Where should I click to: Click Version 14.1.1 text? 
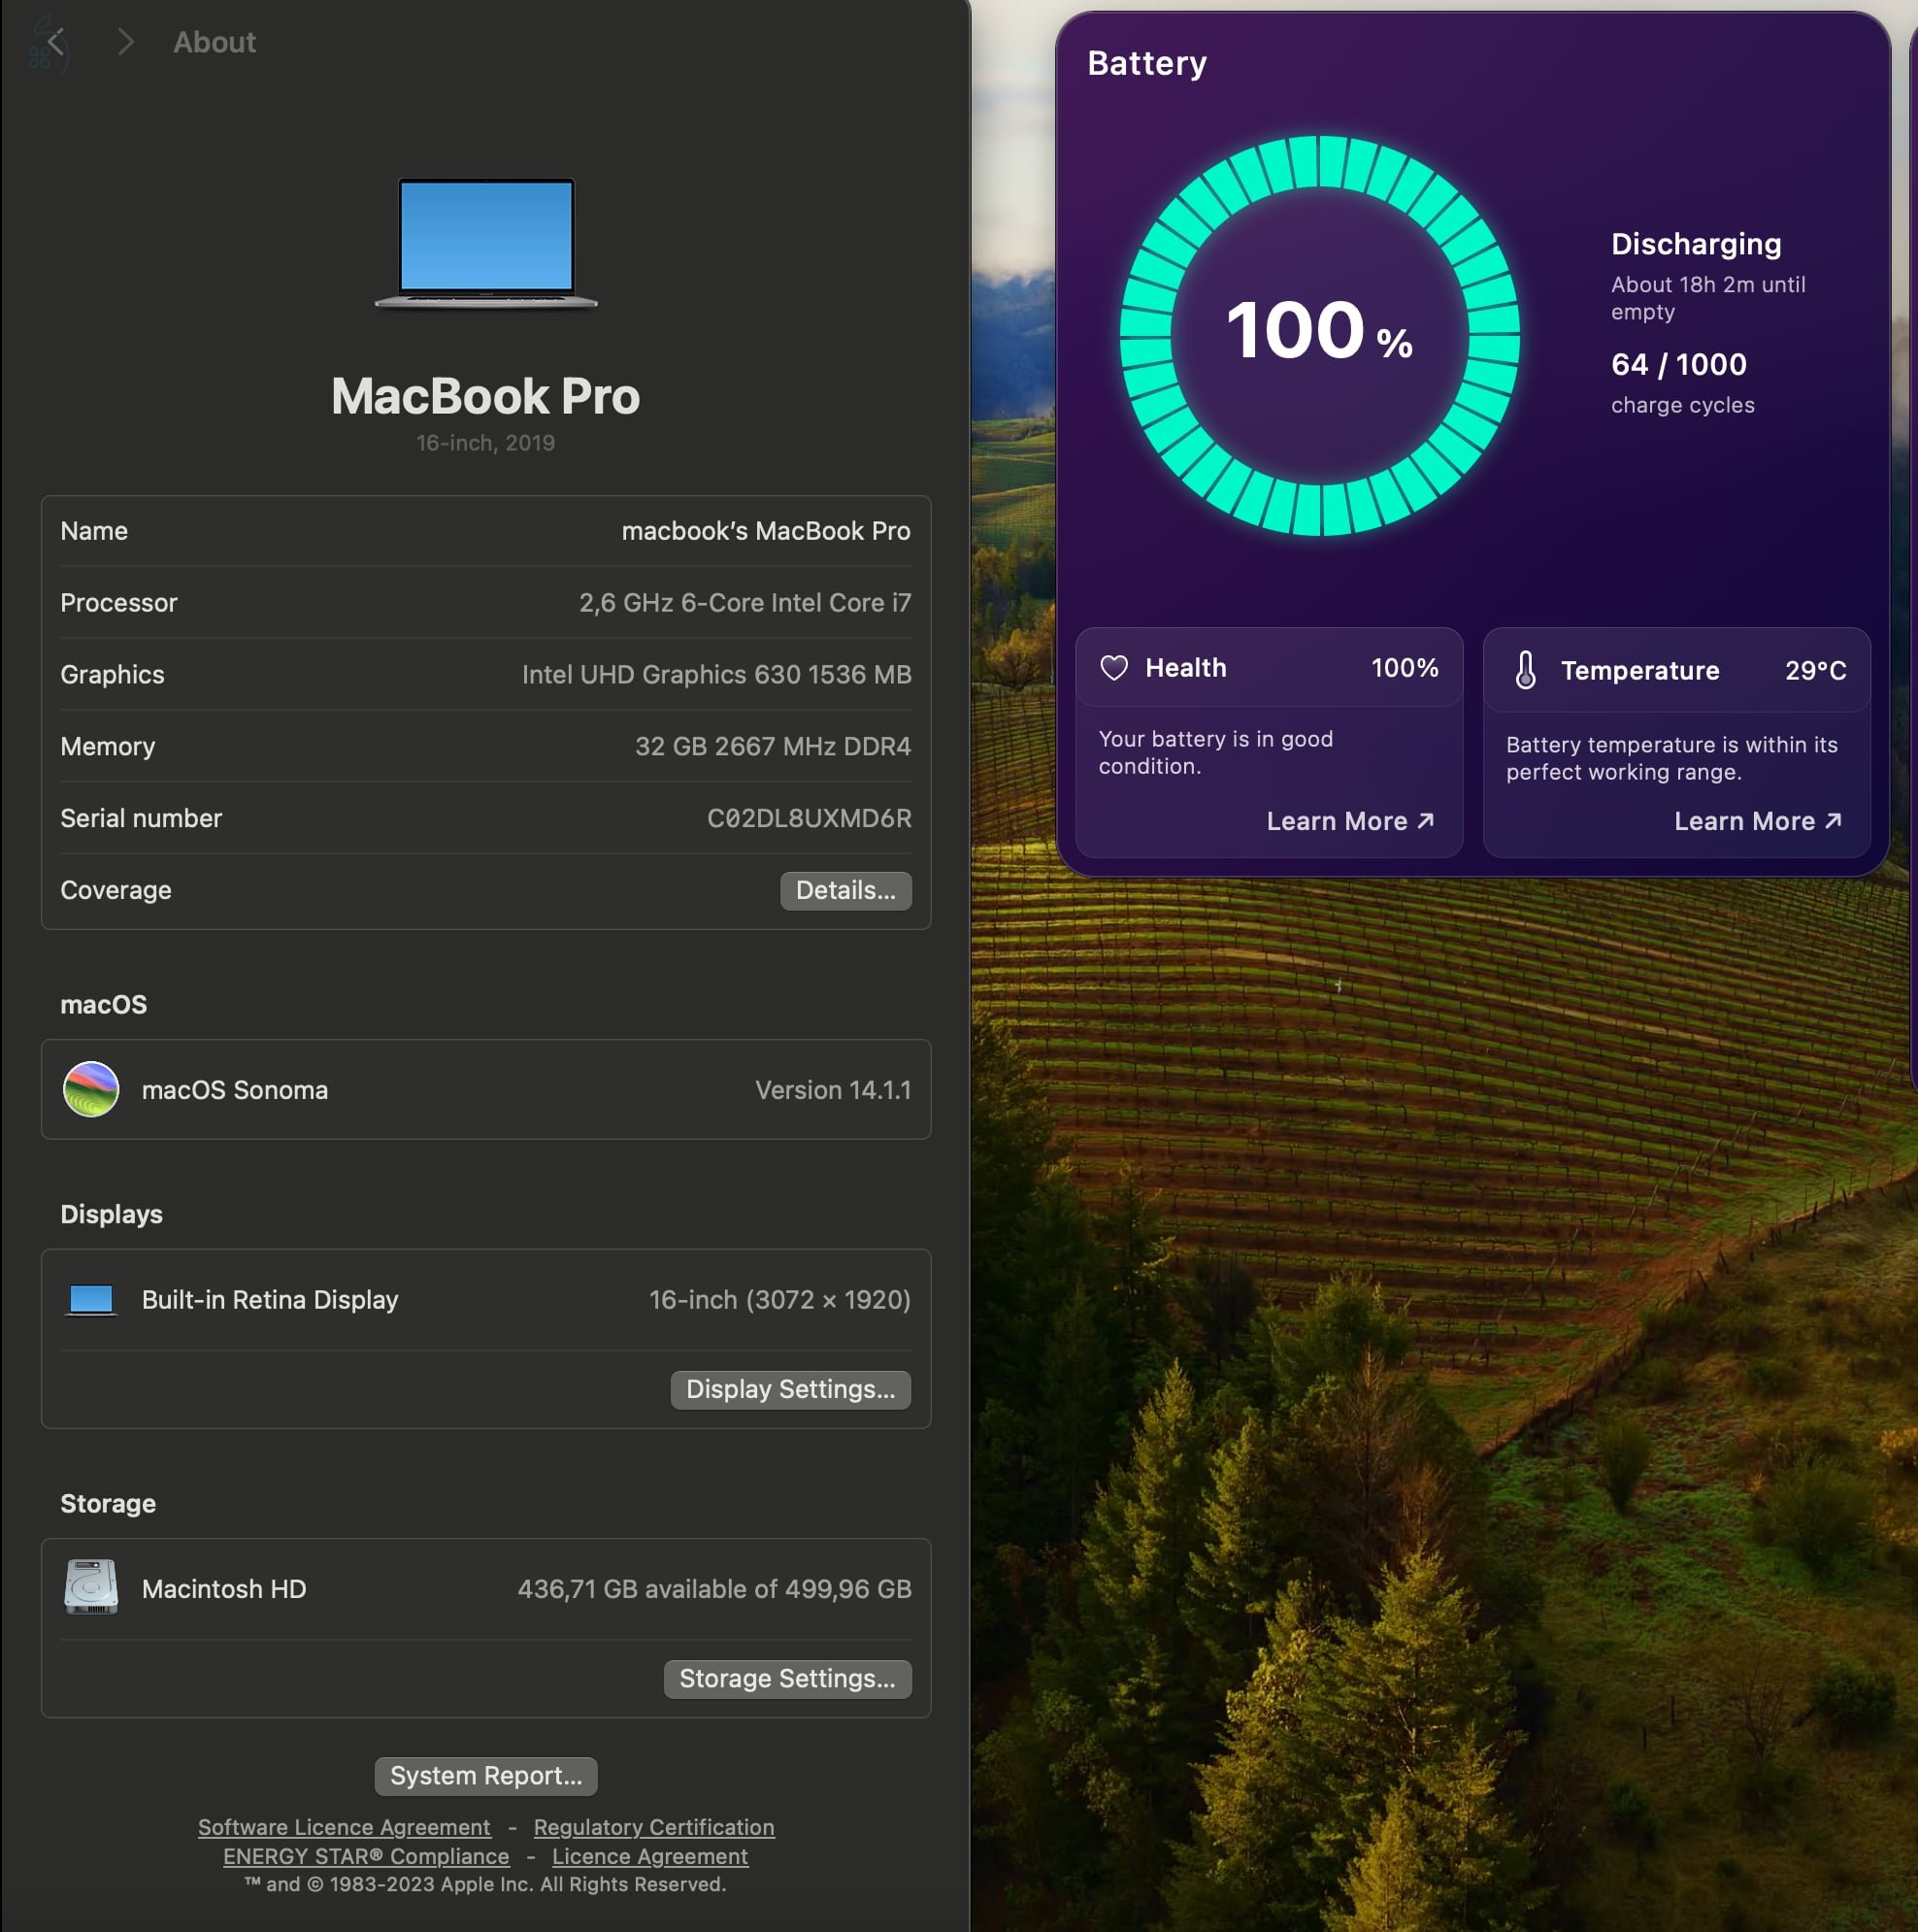coord(833,1090)
